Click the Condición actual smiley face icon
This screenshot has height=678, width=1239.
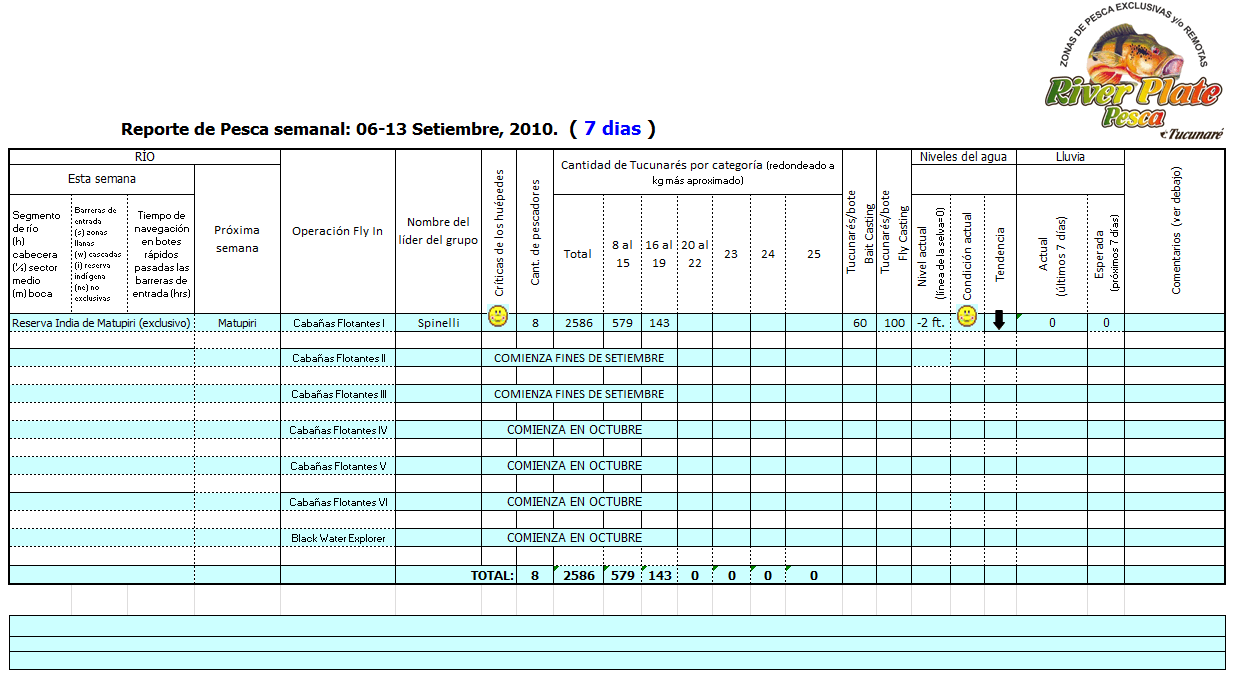[x=966, y=317]
